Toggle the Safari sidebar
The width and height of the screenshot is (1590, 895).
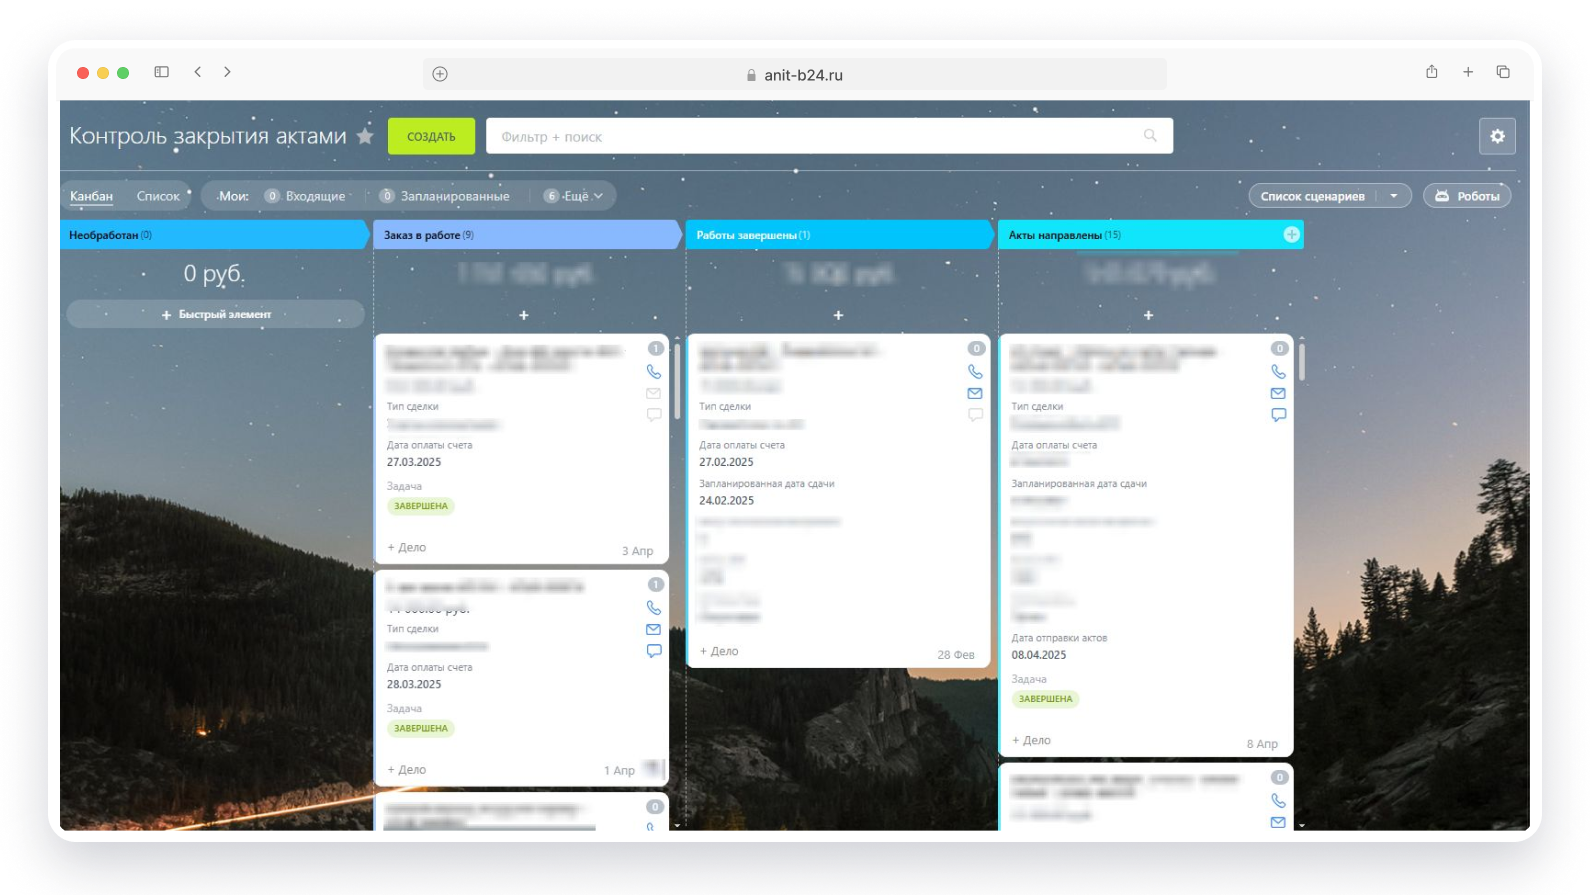162,72
